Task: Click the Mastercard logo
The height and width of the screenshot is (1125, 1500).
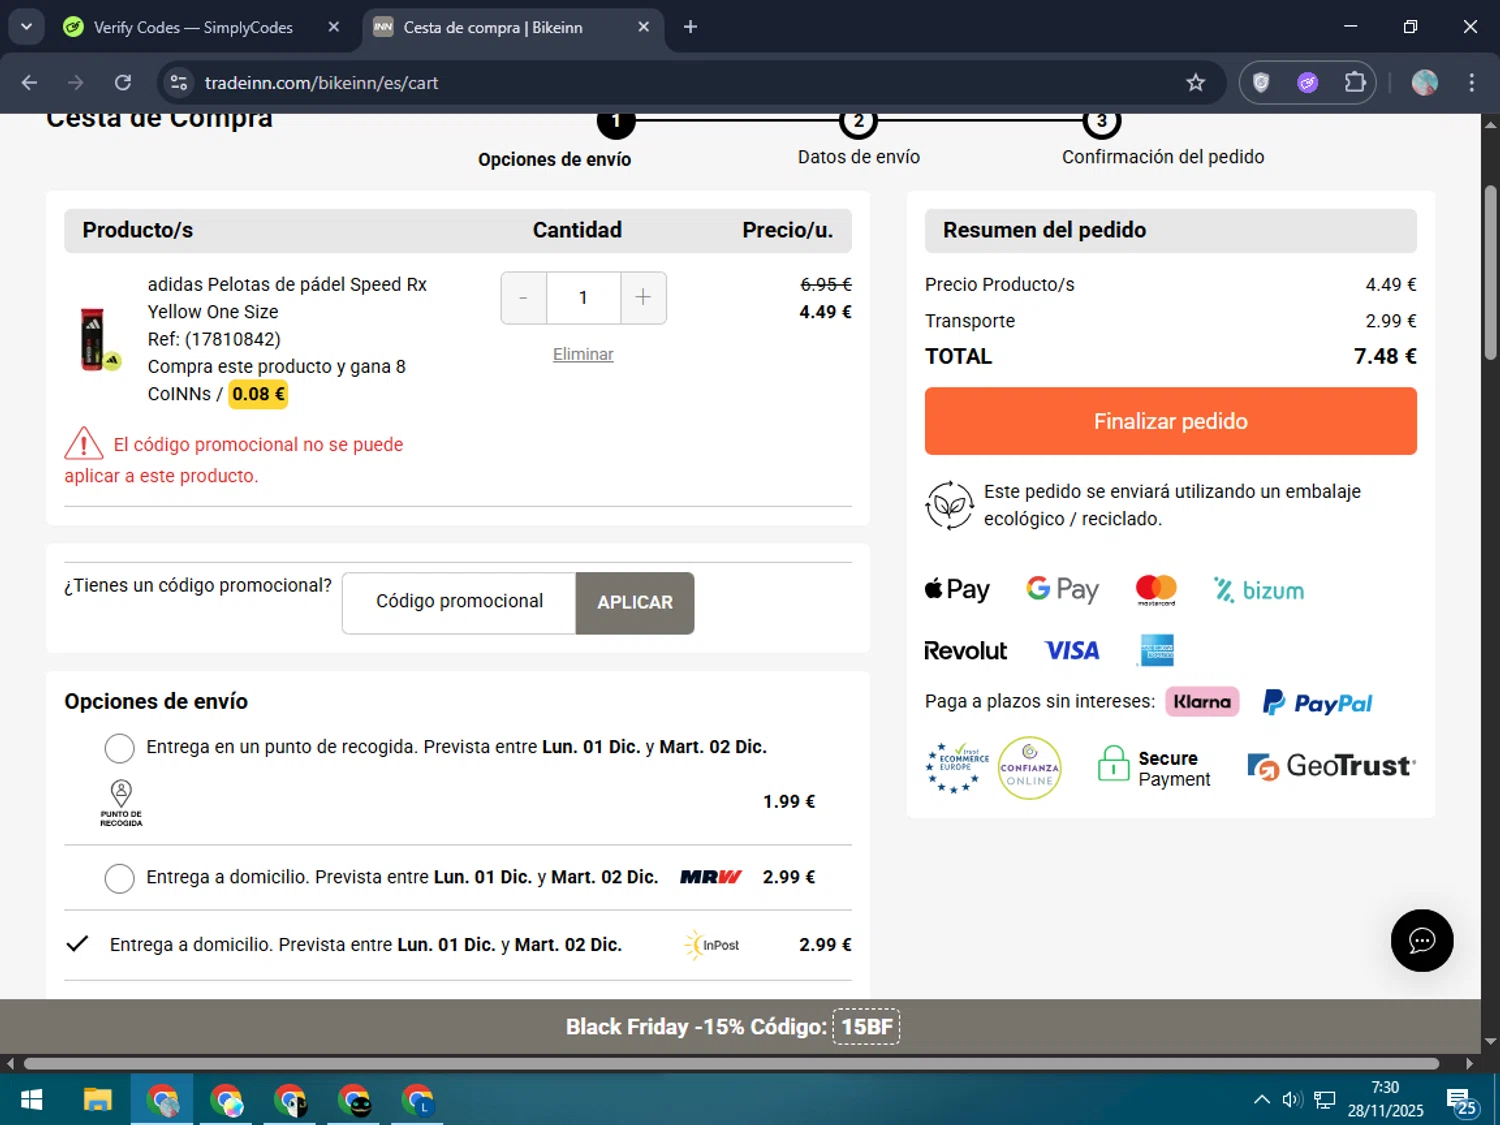Action: pos(1156,590)
